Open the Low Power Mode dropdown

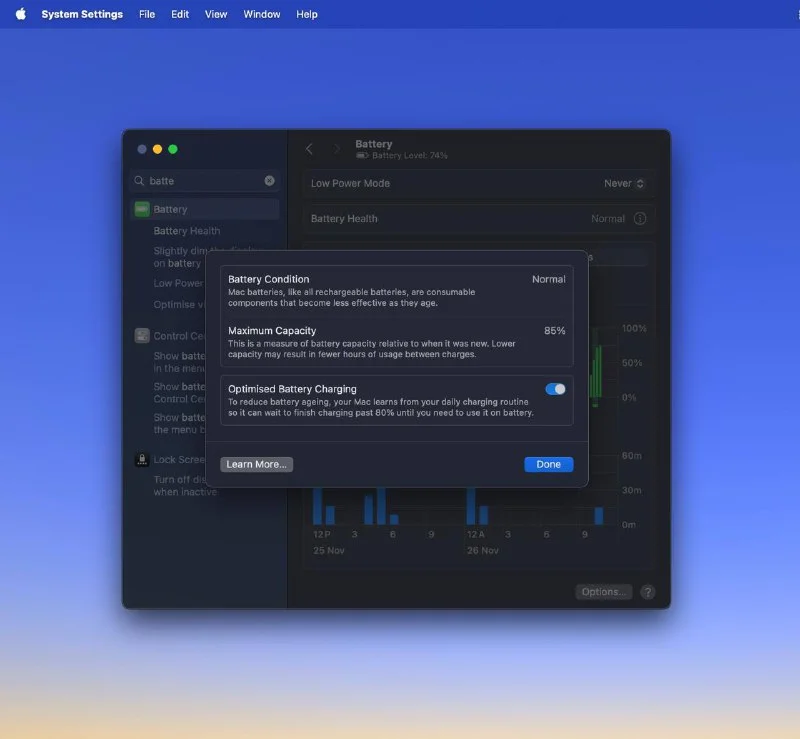[625, 184]
